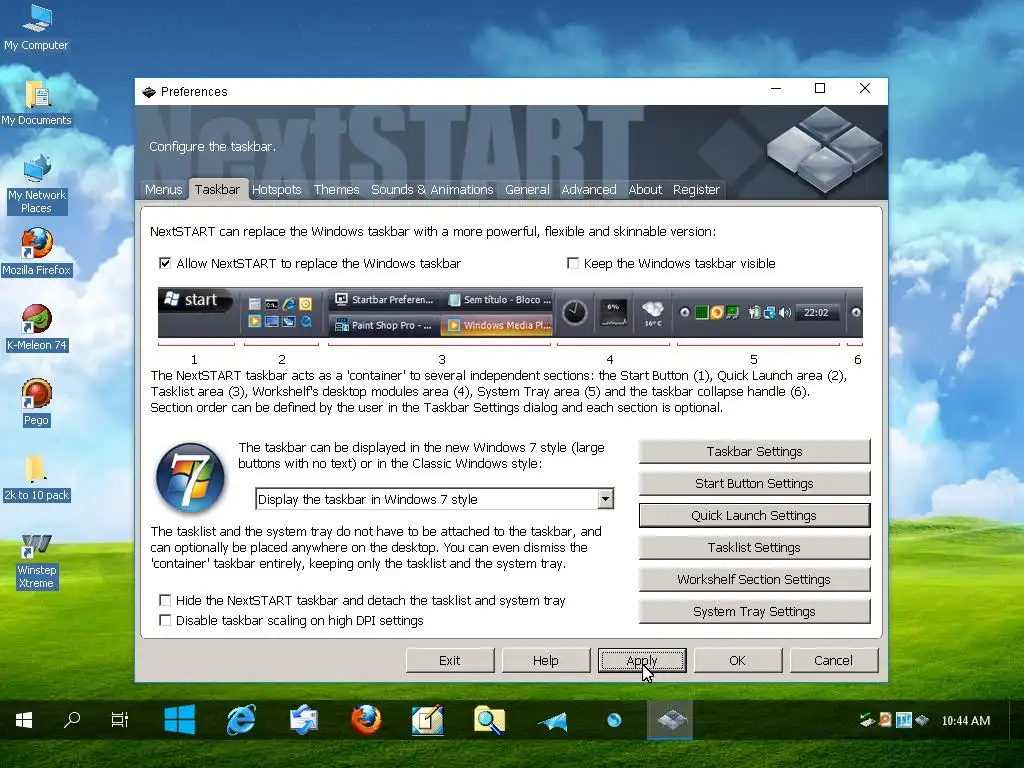
Task: Open Workshelf Section Settings
Action: click(754, 579)
